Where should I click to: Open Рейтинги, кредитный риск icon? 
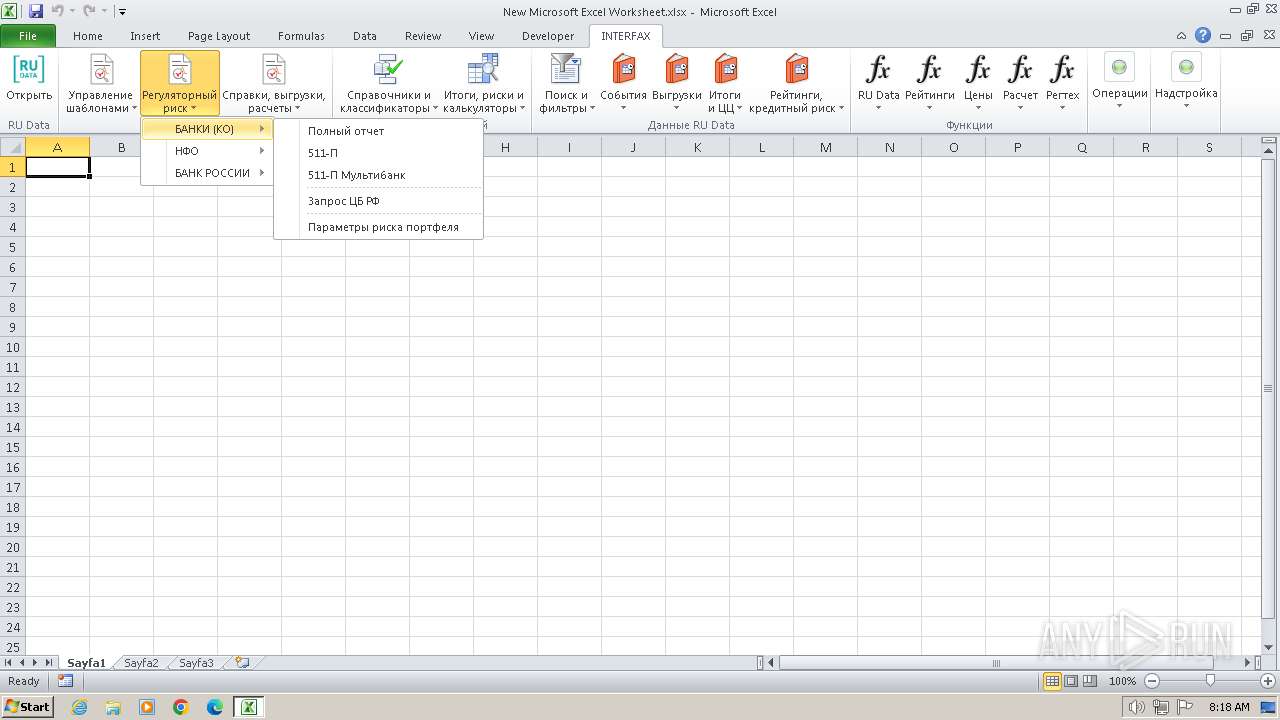click(796, 70)
